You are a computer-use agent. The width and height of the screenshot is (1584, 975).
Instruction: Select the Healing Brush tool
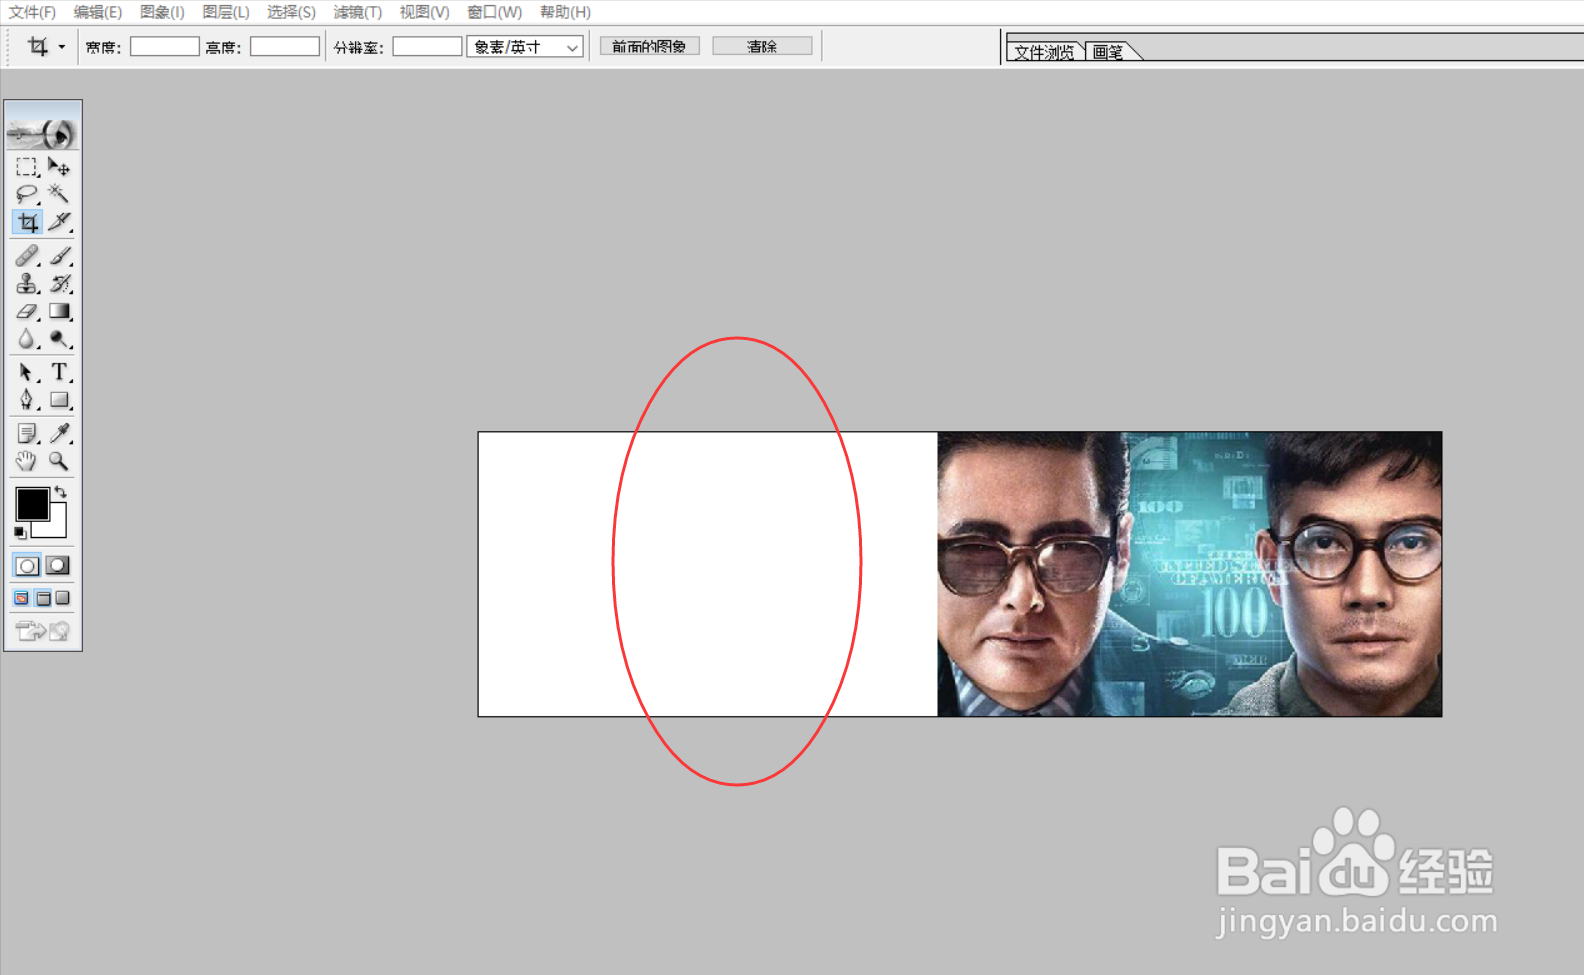point(27,256)
